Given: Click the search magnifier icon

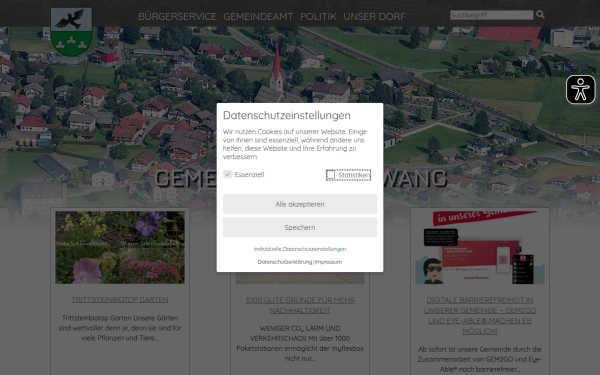Looking at the screenshot, I should 540,15.
